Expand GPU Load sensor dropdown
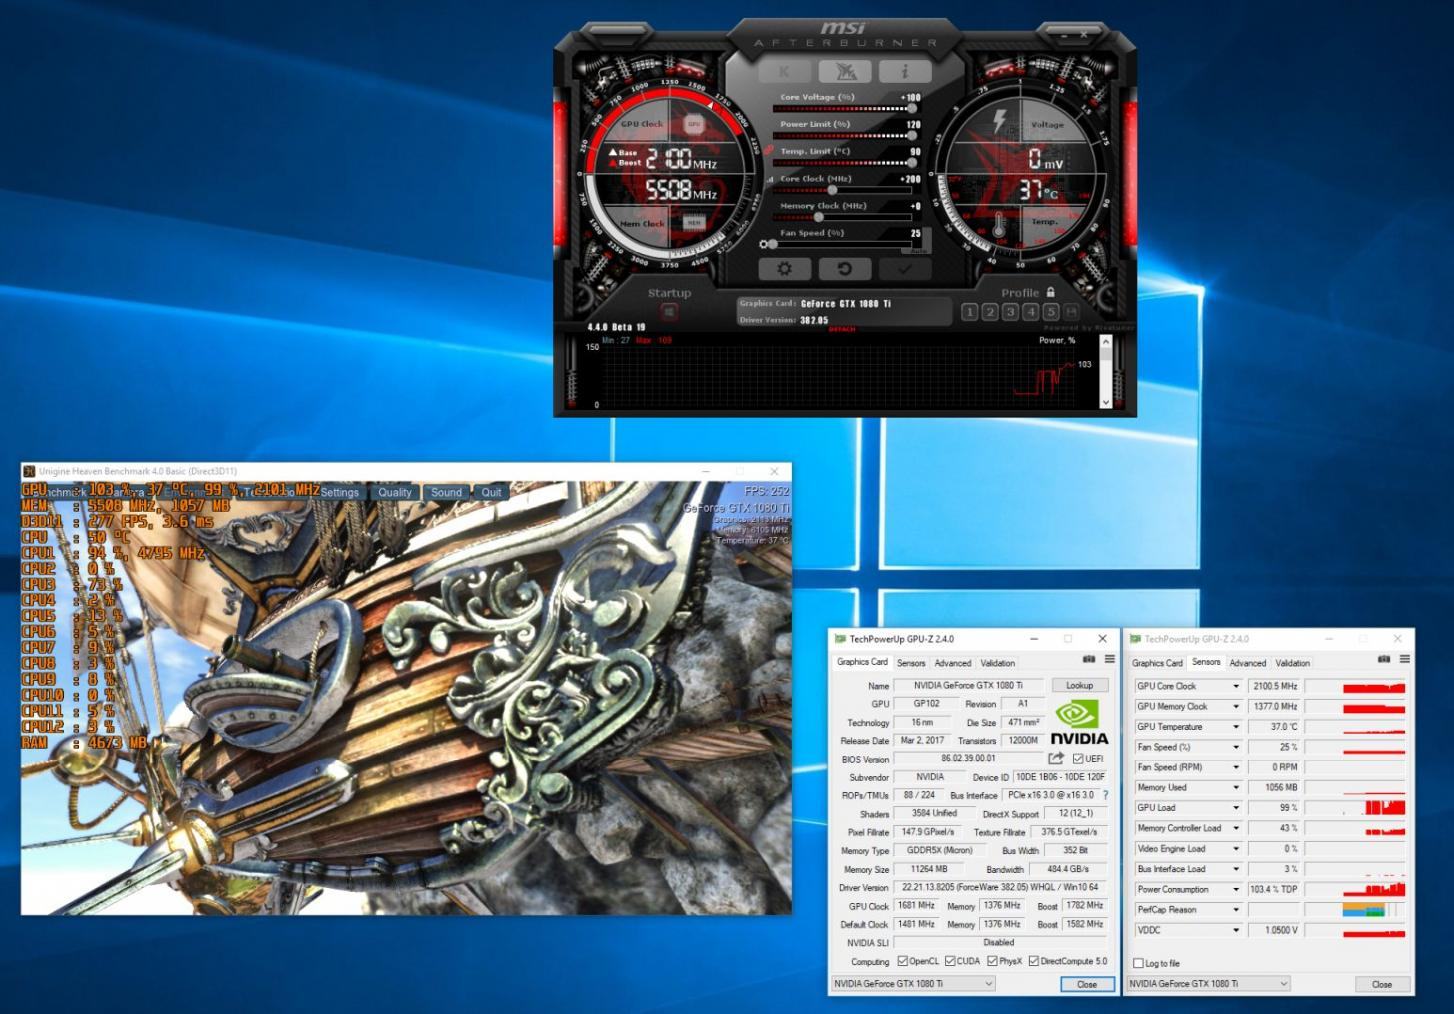The image size is (1454, 1014). 1236,808
